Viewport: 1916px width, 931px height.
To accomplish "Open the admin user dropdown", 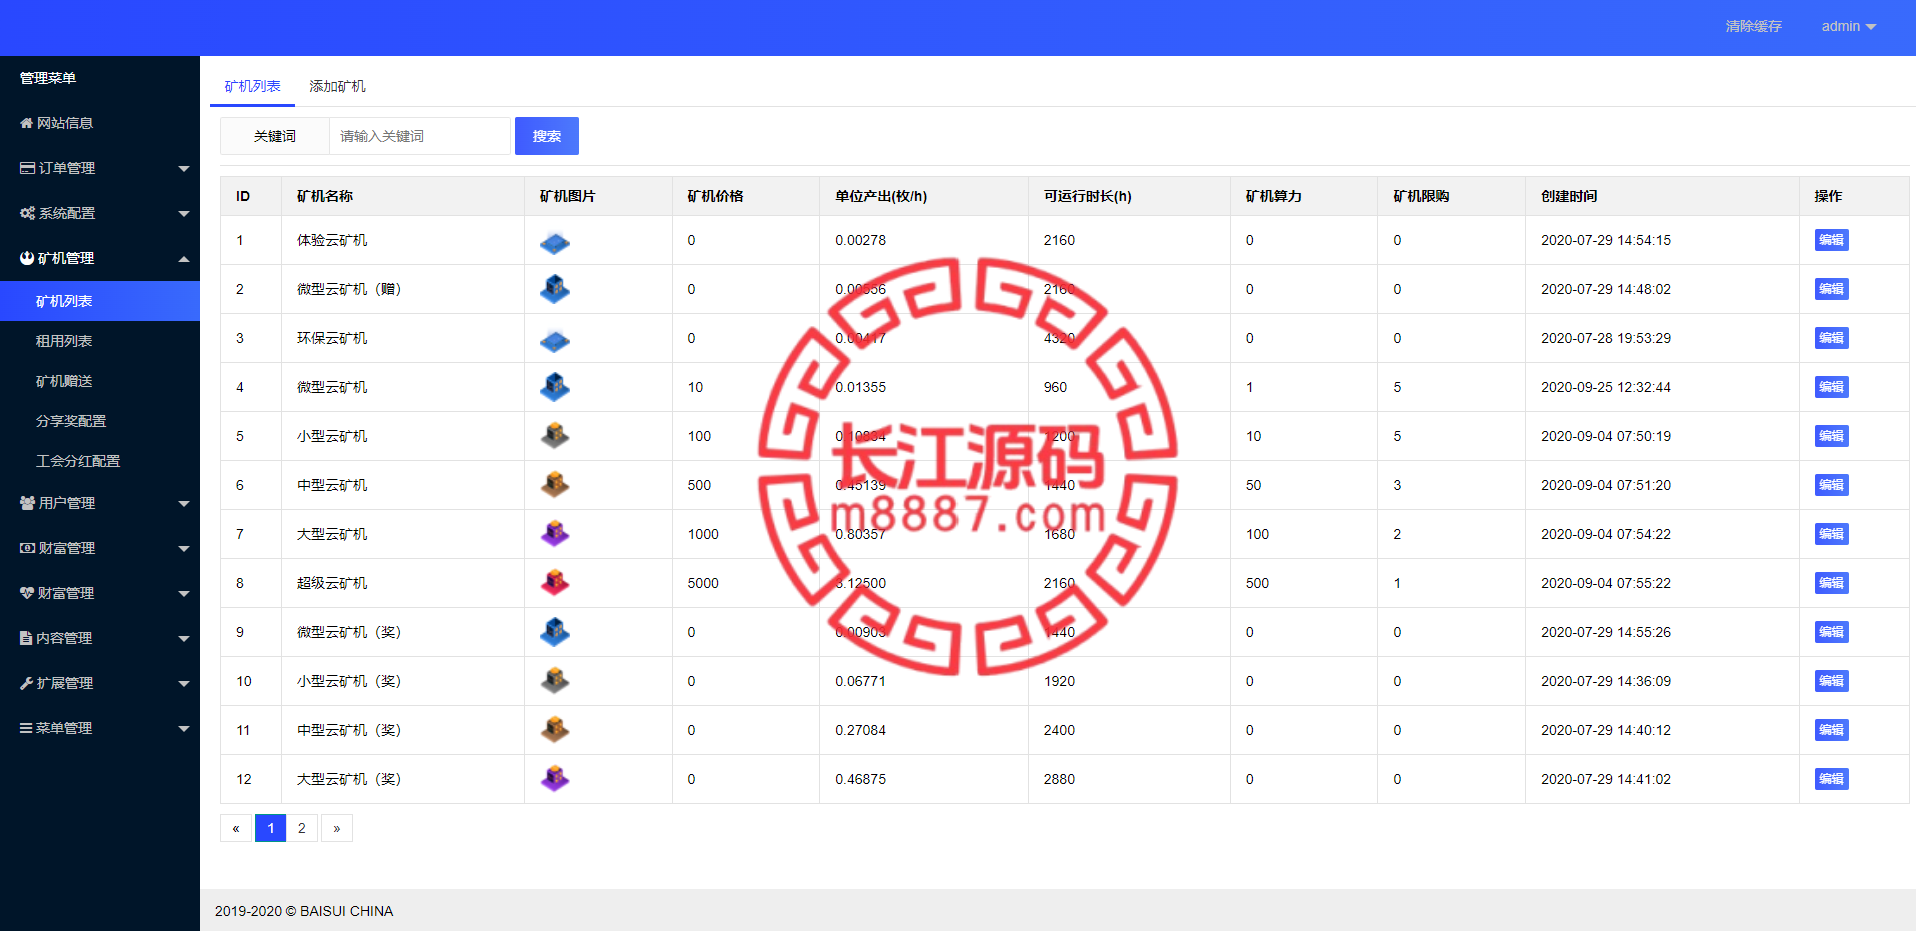I will pyautogui.click(x=1848, y=26).
